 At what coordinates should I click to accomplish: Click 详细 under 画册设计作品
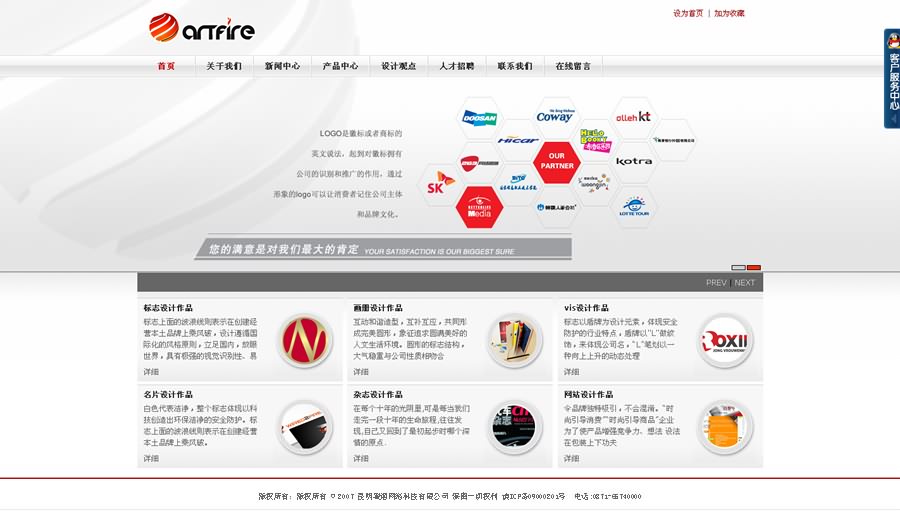[360, 372]
